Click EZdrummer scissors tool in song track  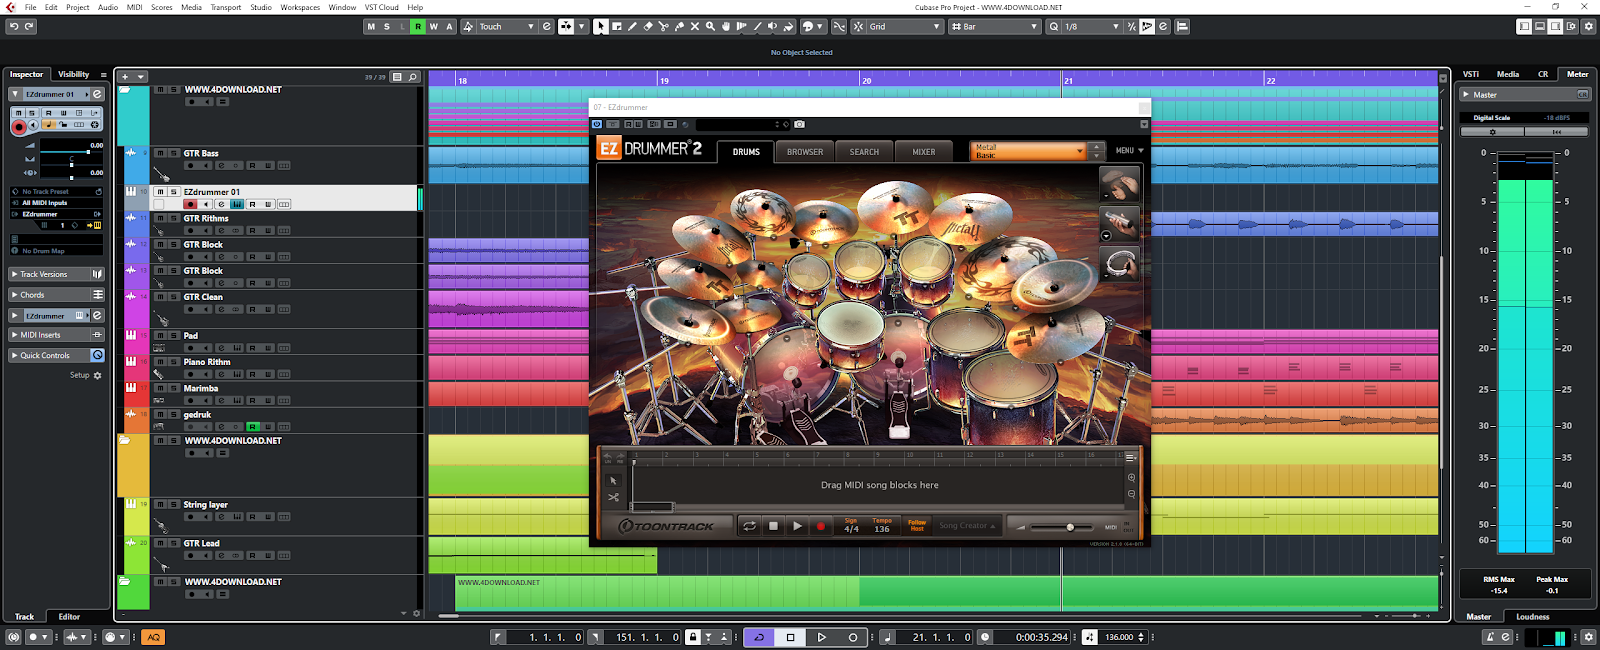(x=613, y=497)
